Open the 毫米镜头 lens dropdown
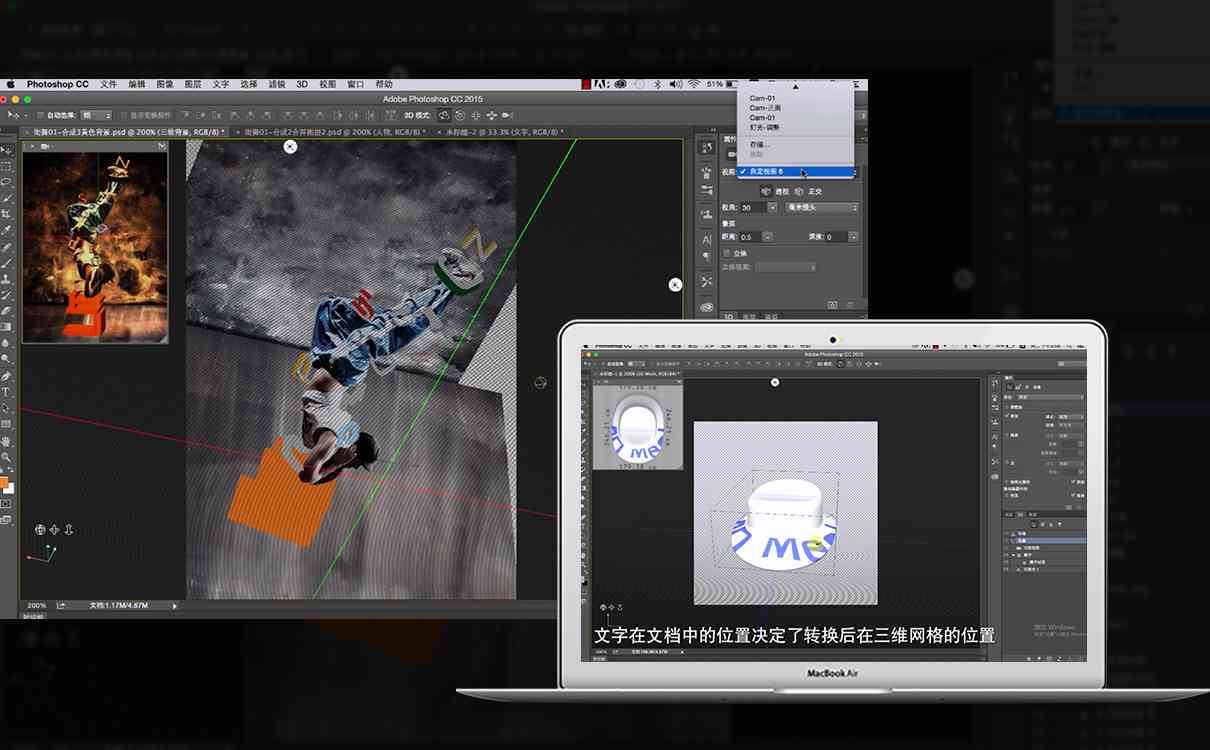Image resolution: width=1210 pixels, height=750 pixels. [821, 207]
